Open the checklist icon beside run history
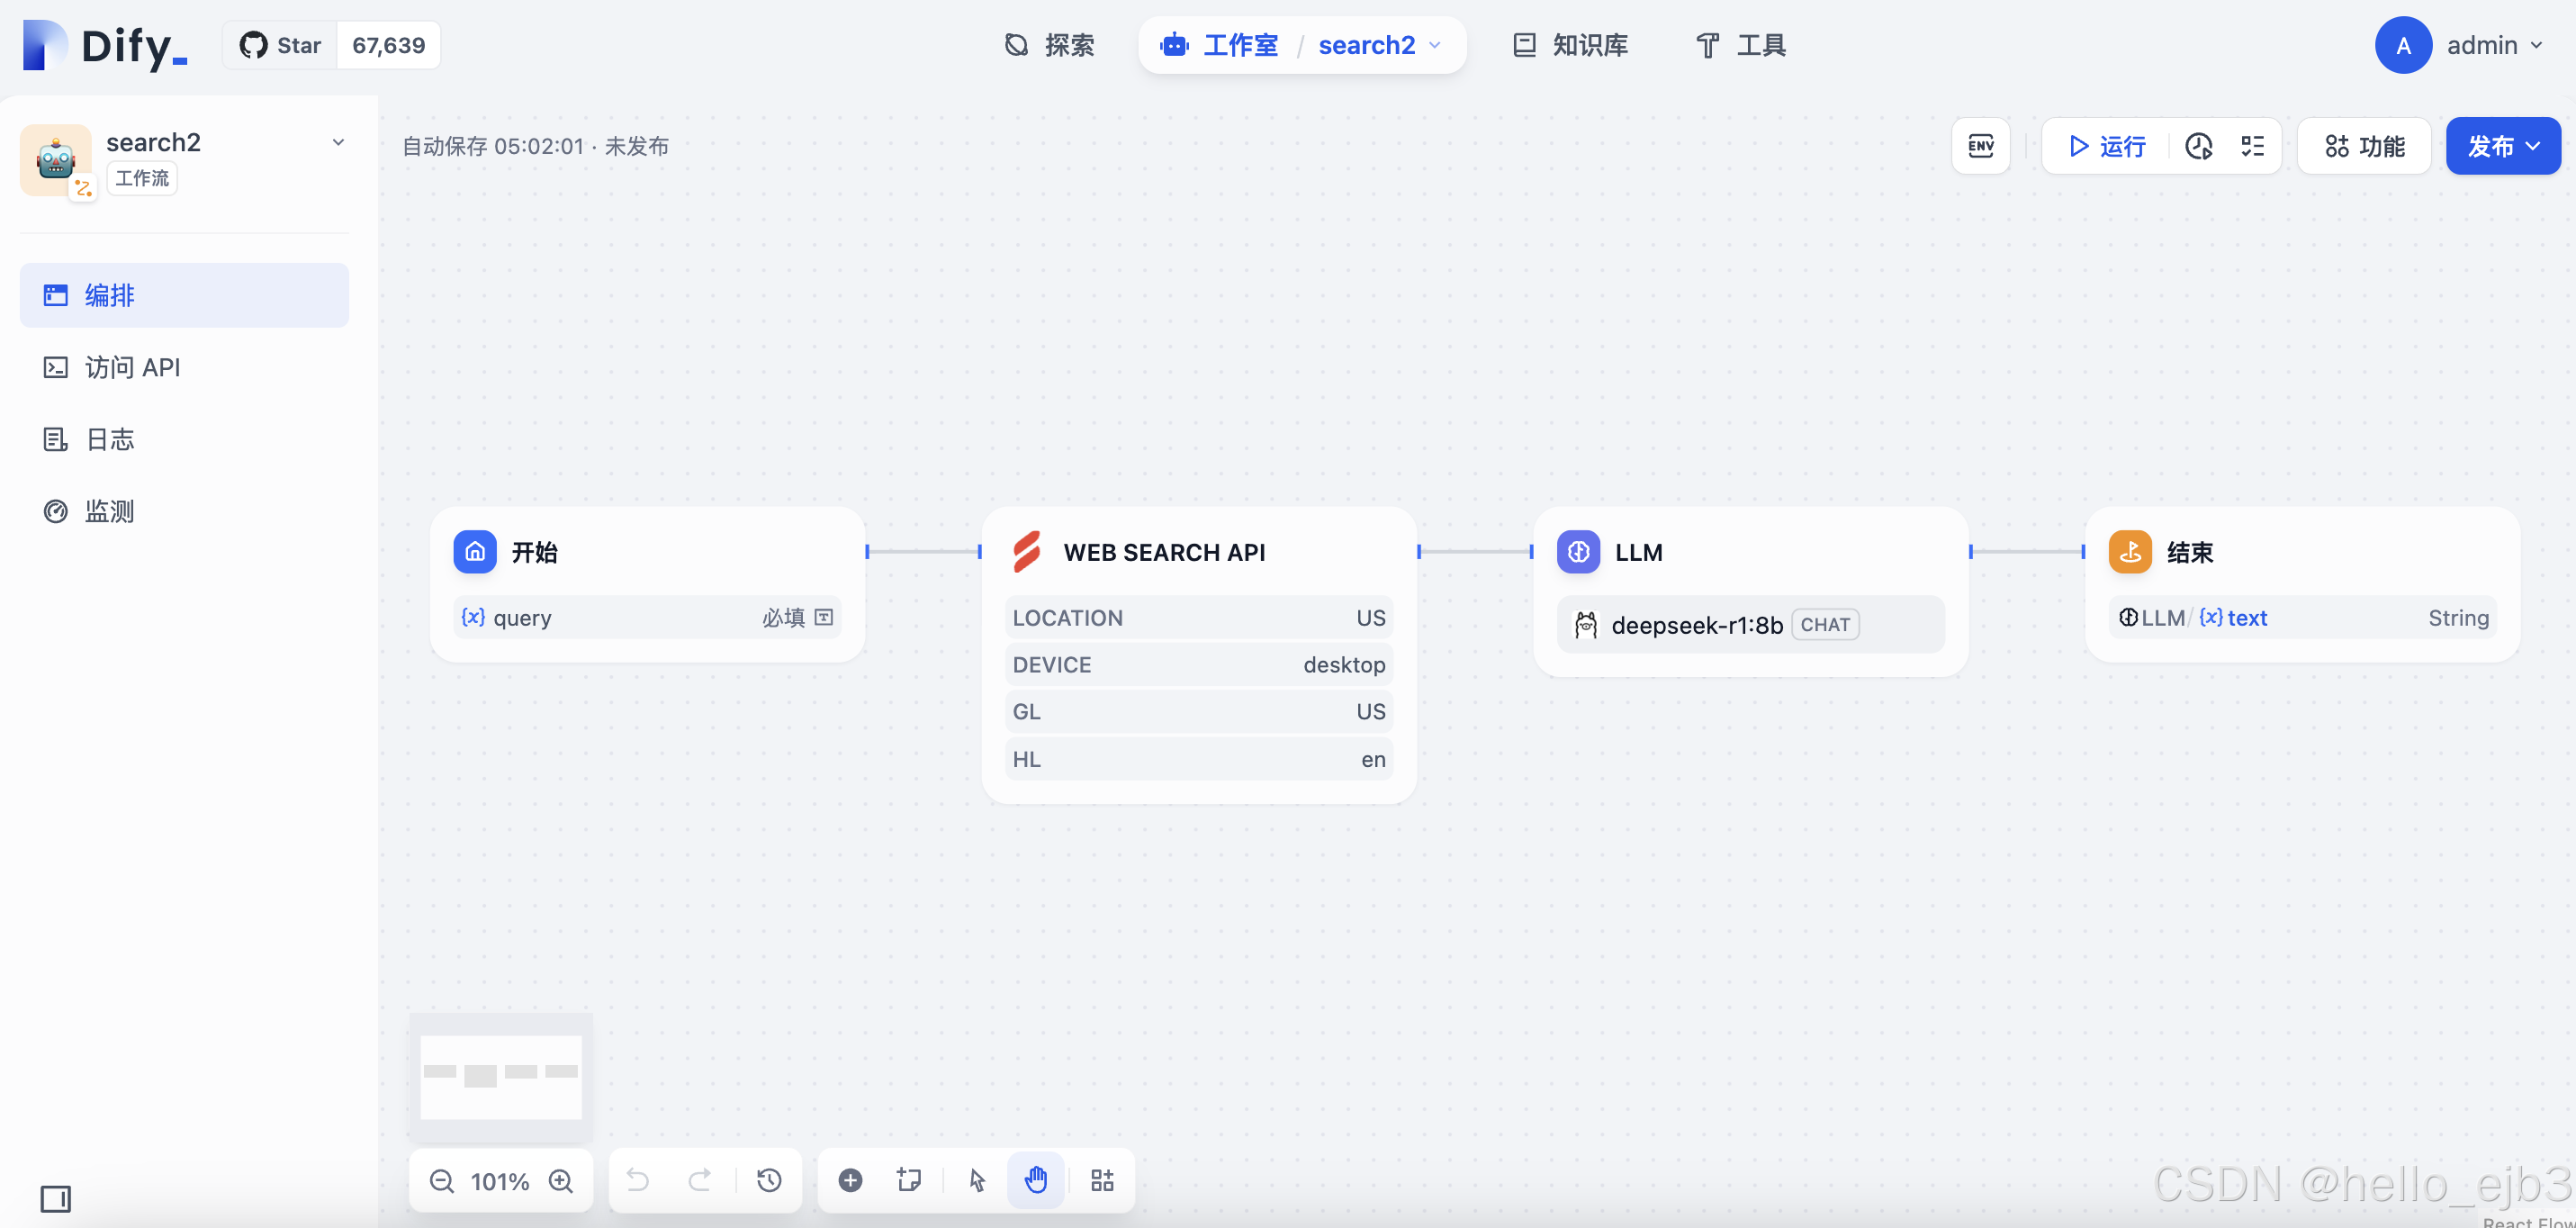This screenshot has width=2576, height=1228. (2252, 146)
